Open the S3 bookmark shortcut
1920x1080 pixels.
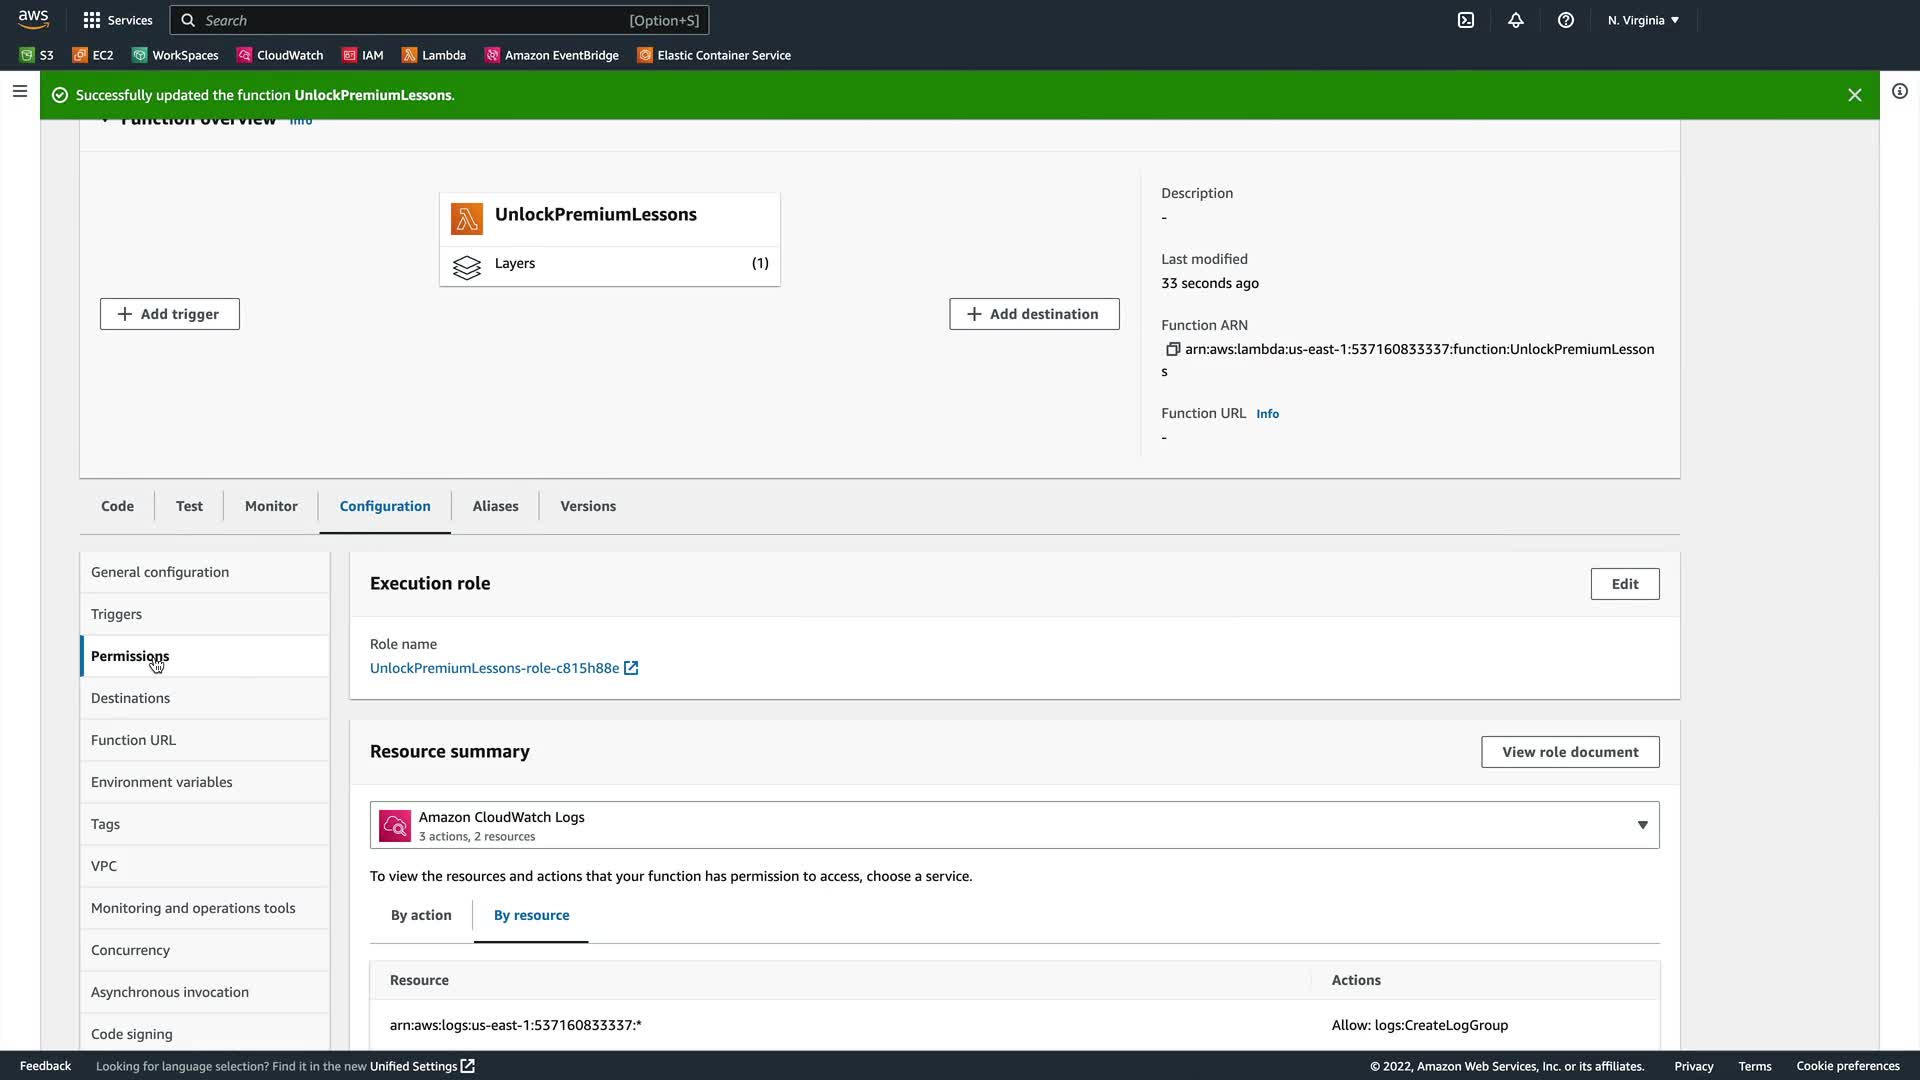37,55
